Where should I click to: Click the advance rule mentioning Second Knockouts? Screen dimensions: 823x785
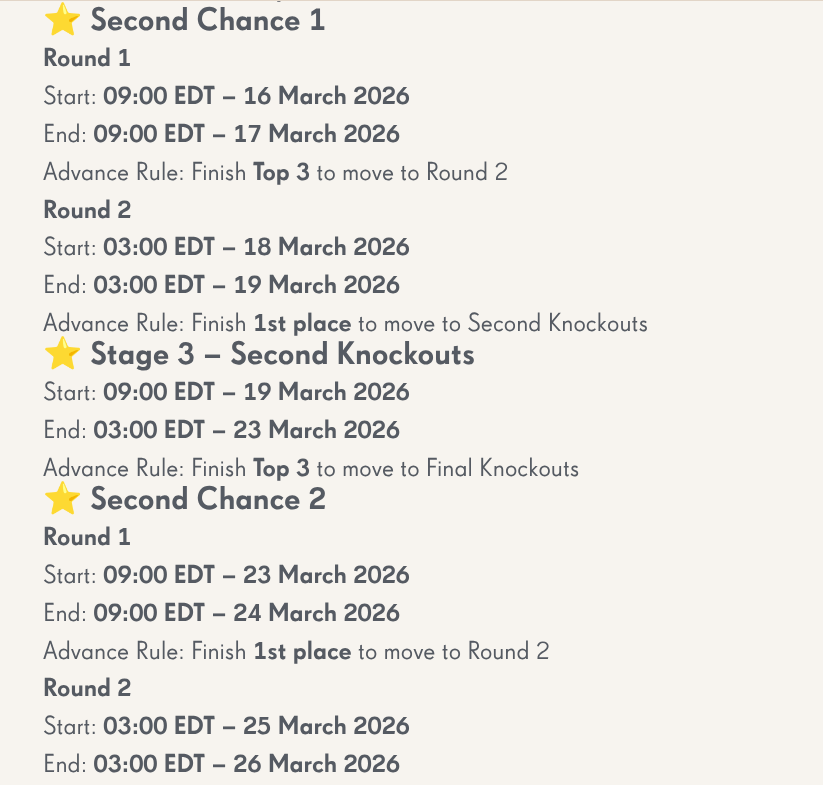(345, 324)
